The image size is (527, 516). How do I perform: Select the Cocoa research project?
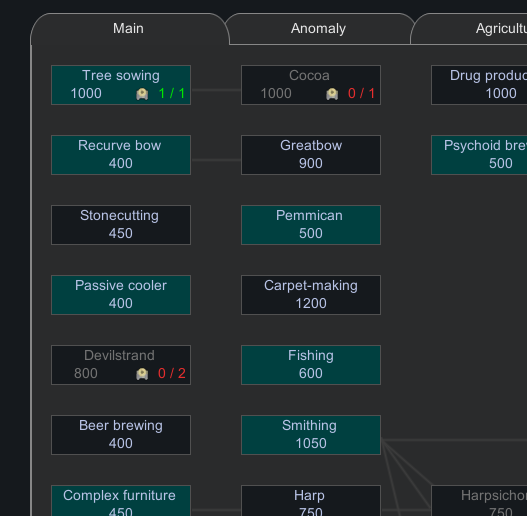(311, 85)
